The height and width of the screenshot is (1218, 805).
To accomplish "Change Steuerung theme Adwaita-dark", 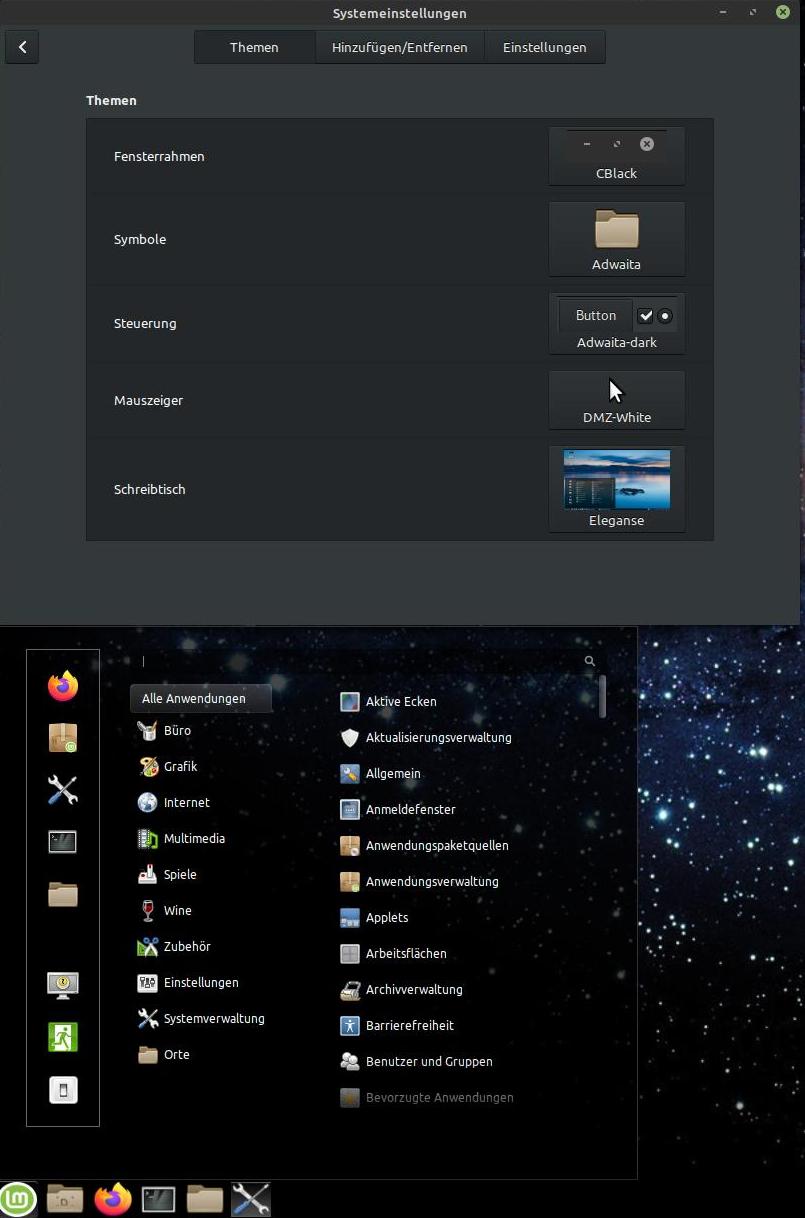I will 617,323.
